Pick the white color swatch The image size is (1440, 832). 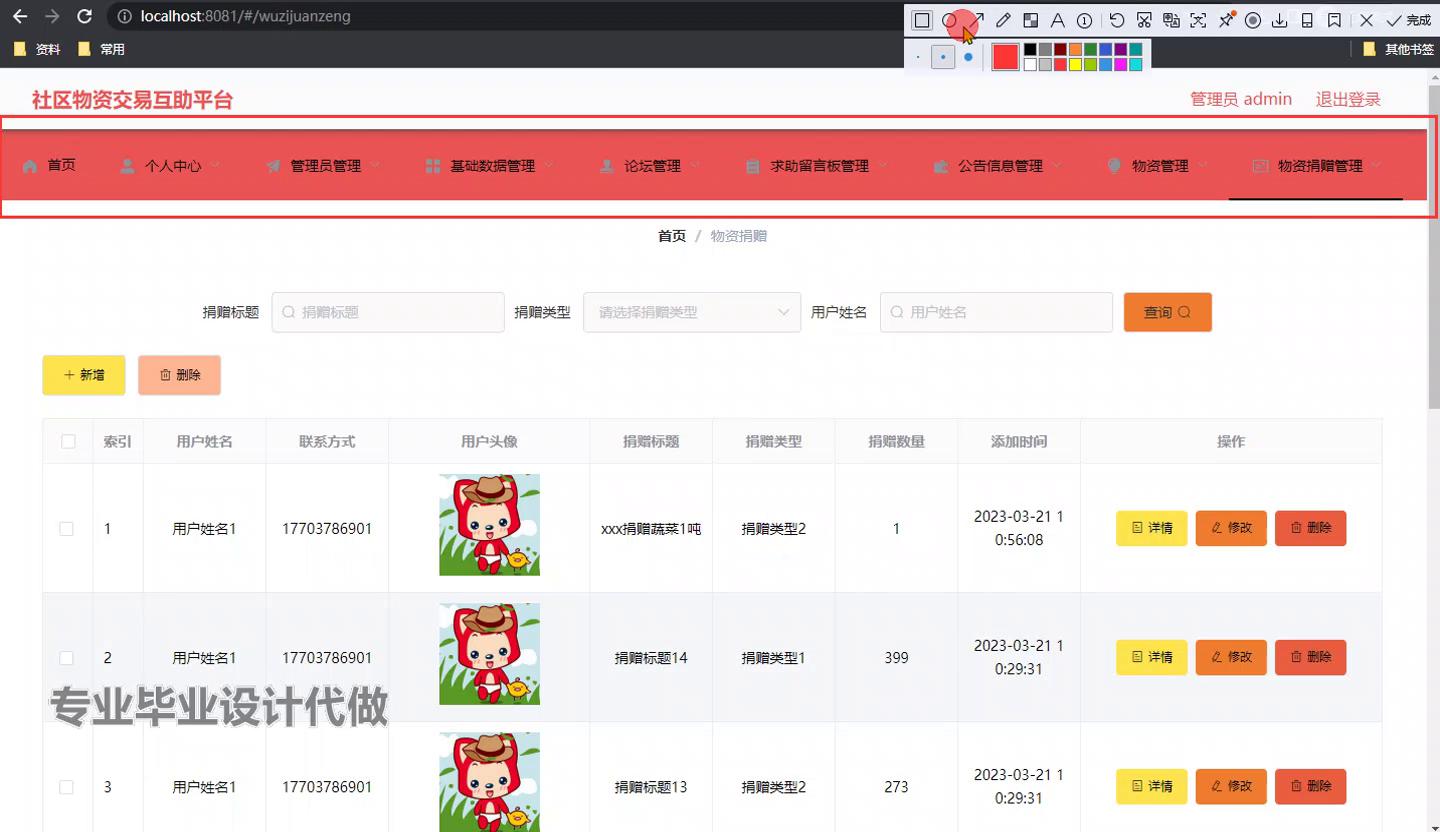pos(1030,64)
